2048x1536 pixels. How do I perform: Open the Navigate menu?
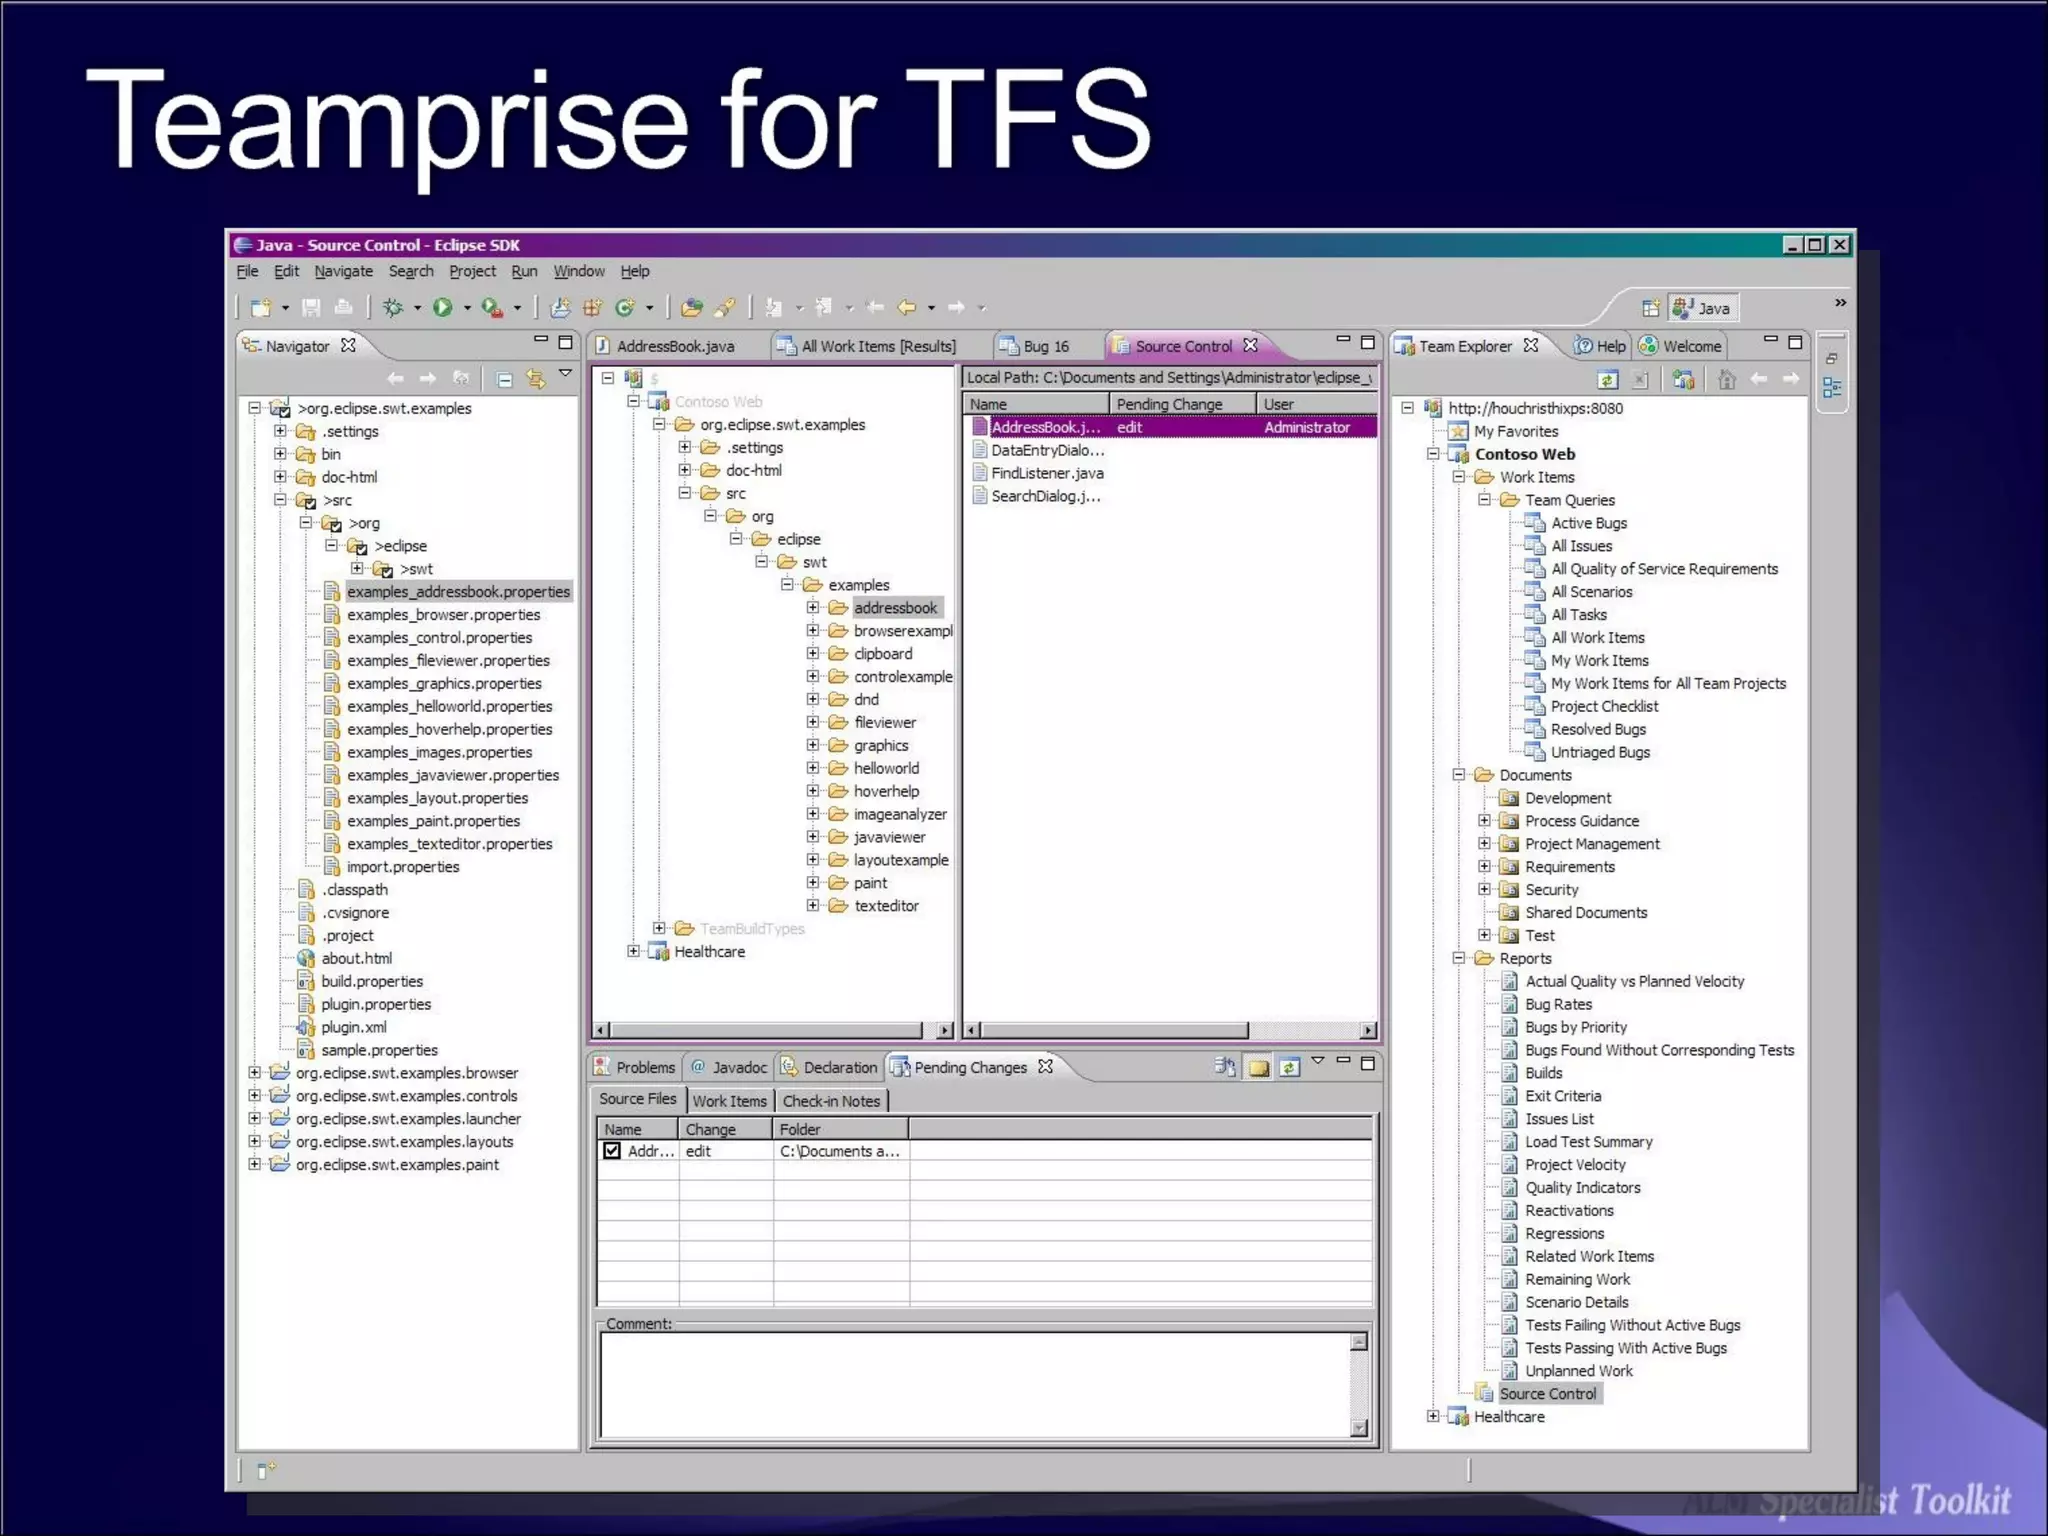point(343,271)
